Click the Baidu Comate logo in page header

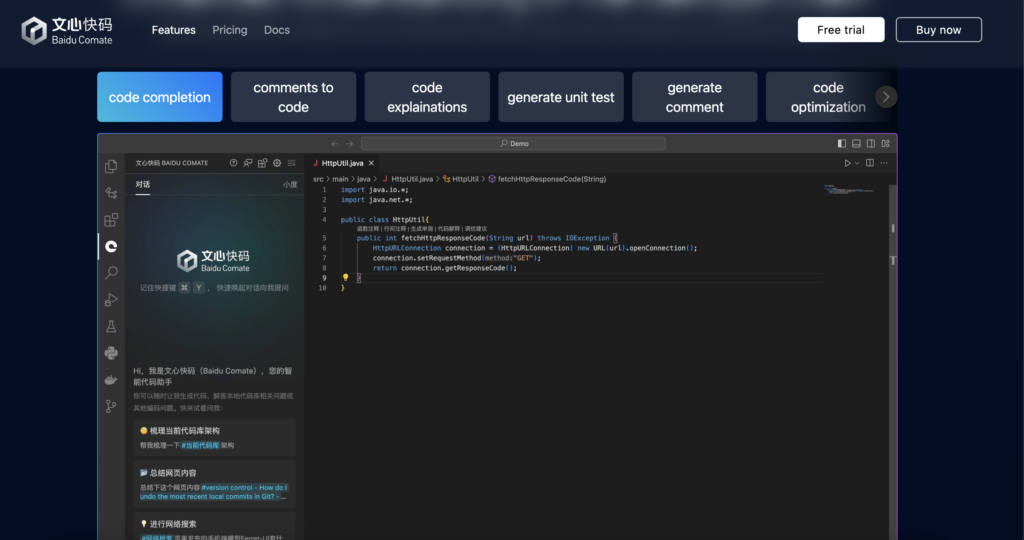coord(67,30)
